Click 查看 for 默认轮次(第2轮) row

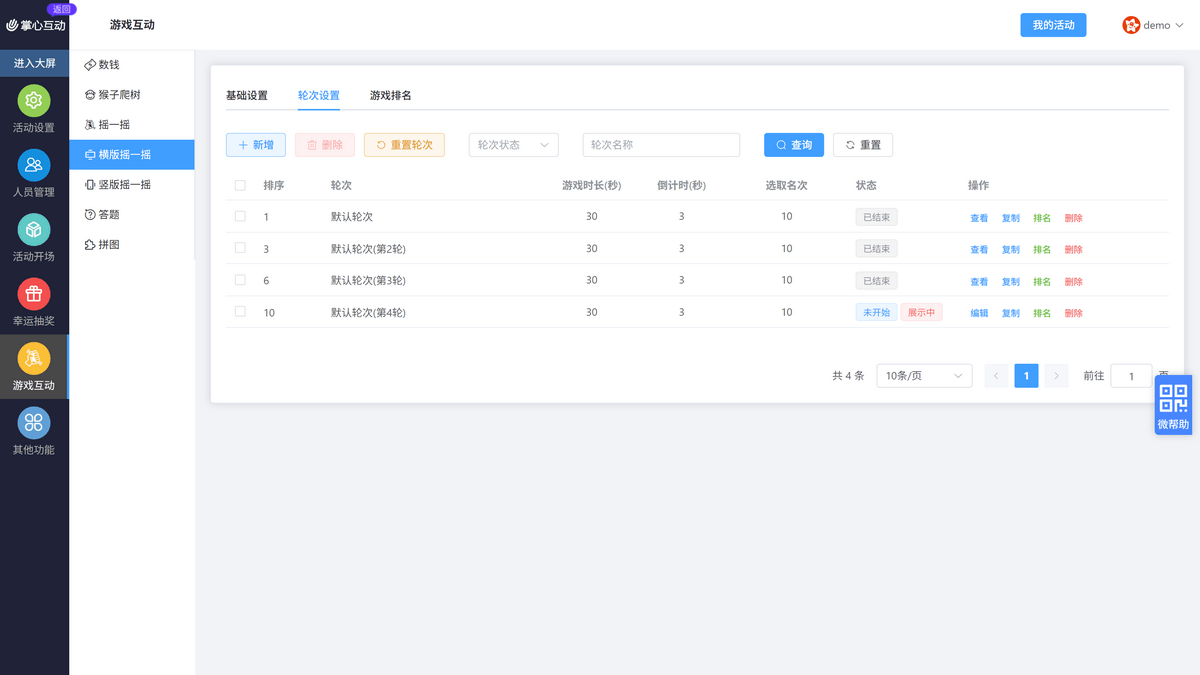(979, 250)
